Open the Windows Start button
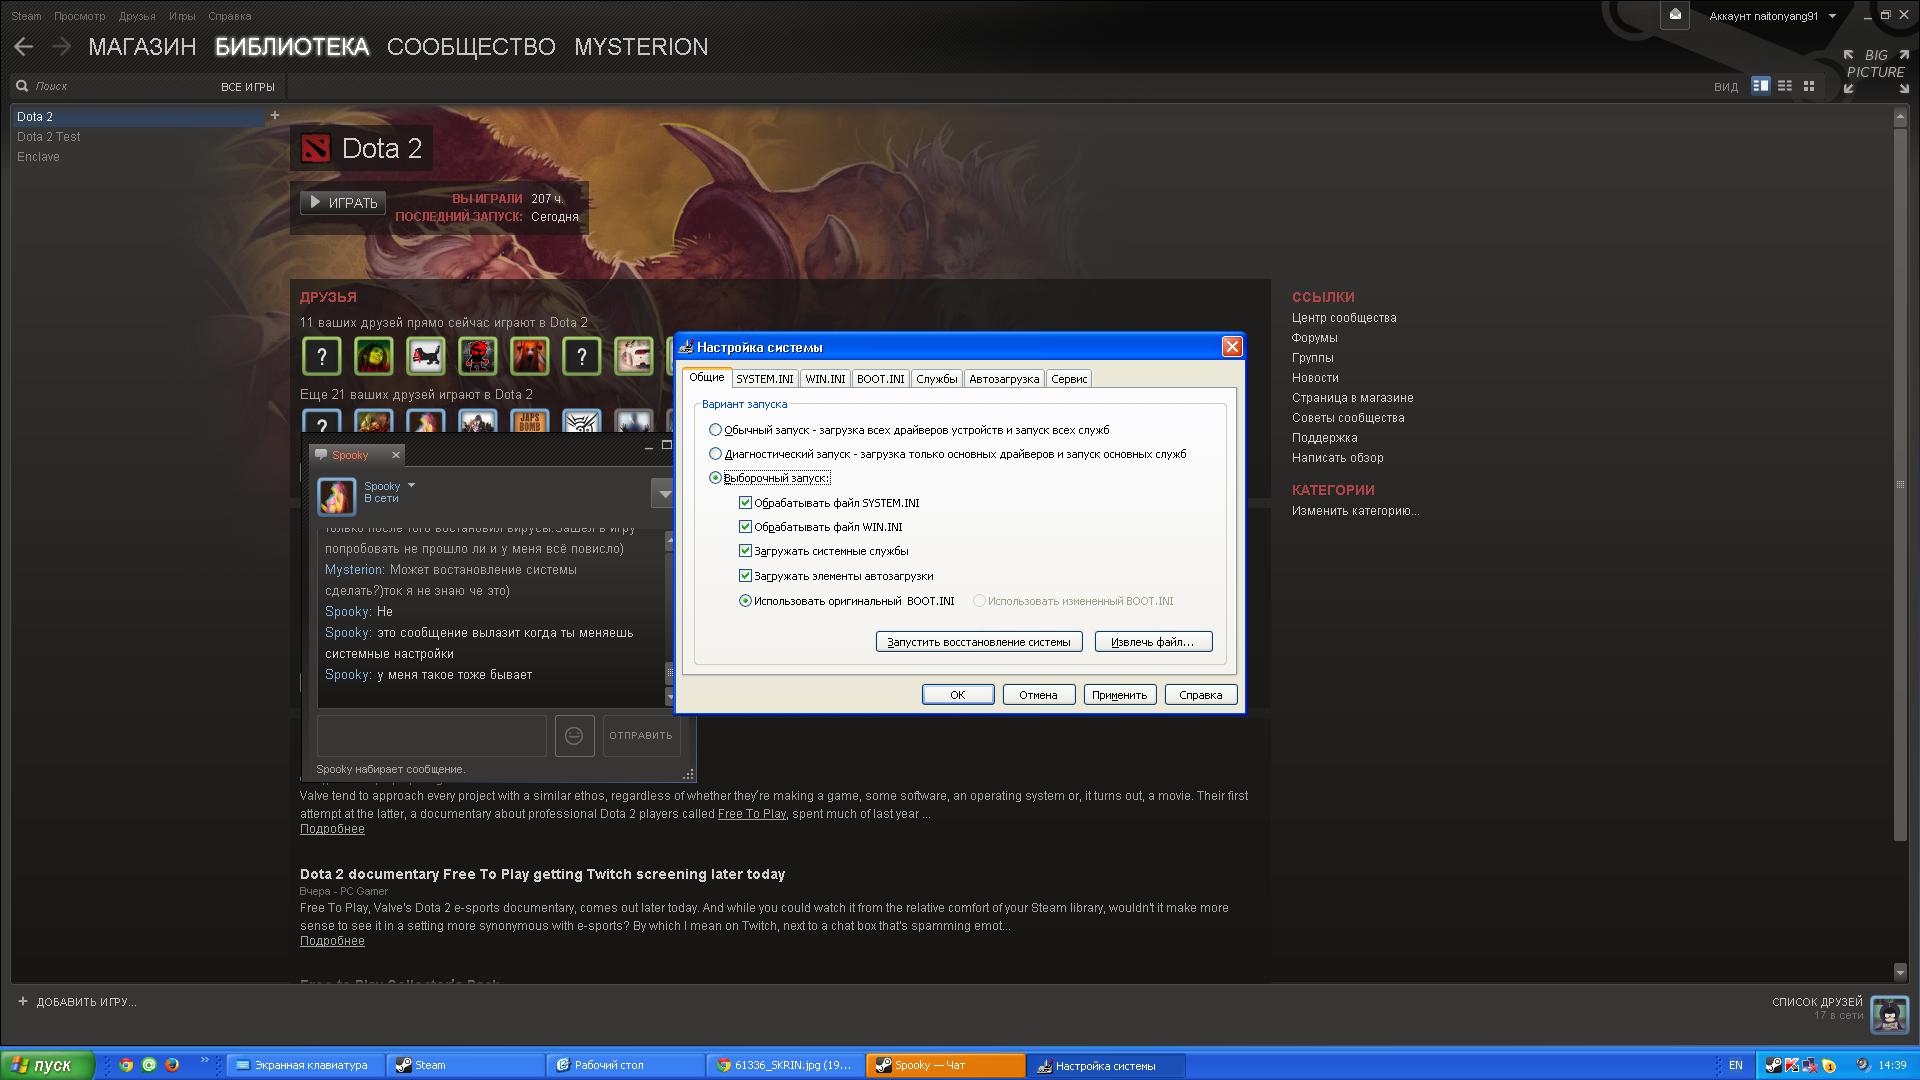1920x1080 pixels. click(47, 1065)
